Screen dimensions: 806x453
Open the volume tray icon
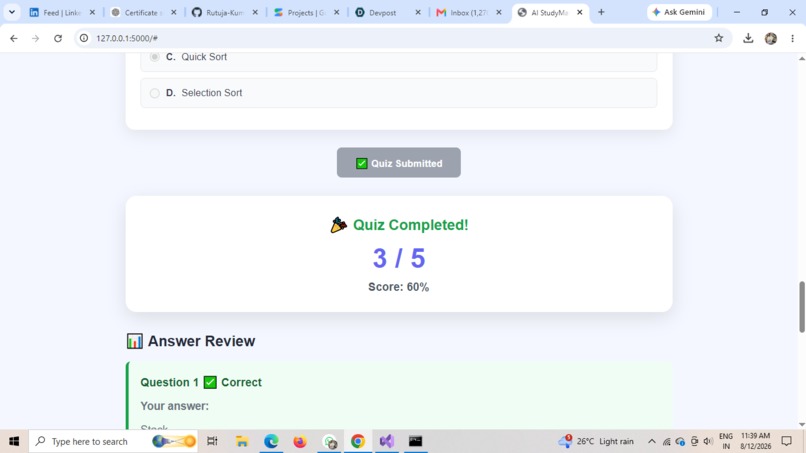(708, 441)
